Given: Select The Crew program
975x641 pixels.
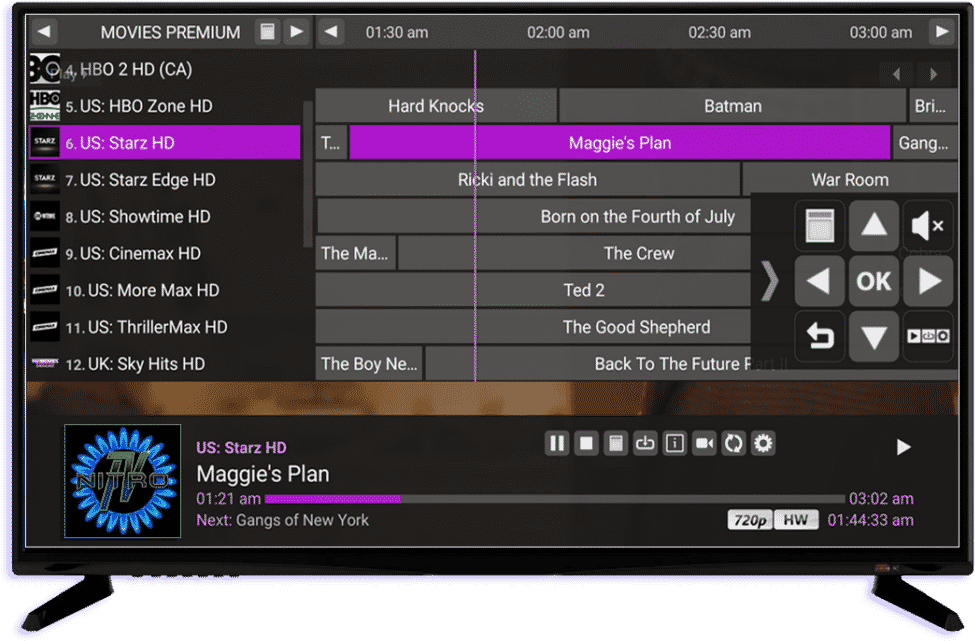Looking at the screenshot, I should point(575,253).
